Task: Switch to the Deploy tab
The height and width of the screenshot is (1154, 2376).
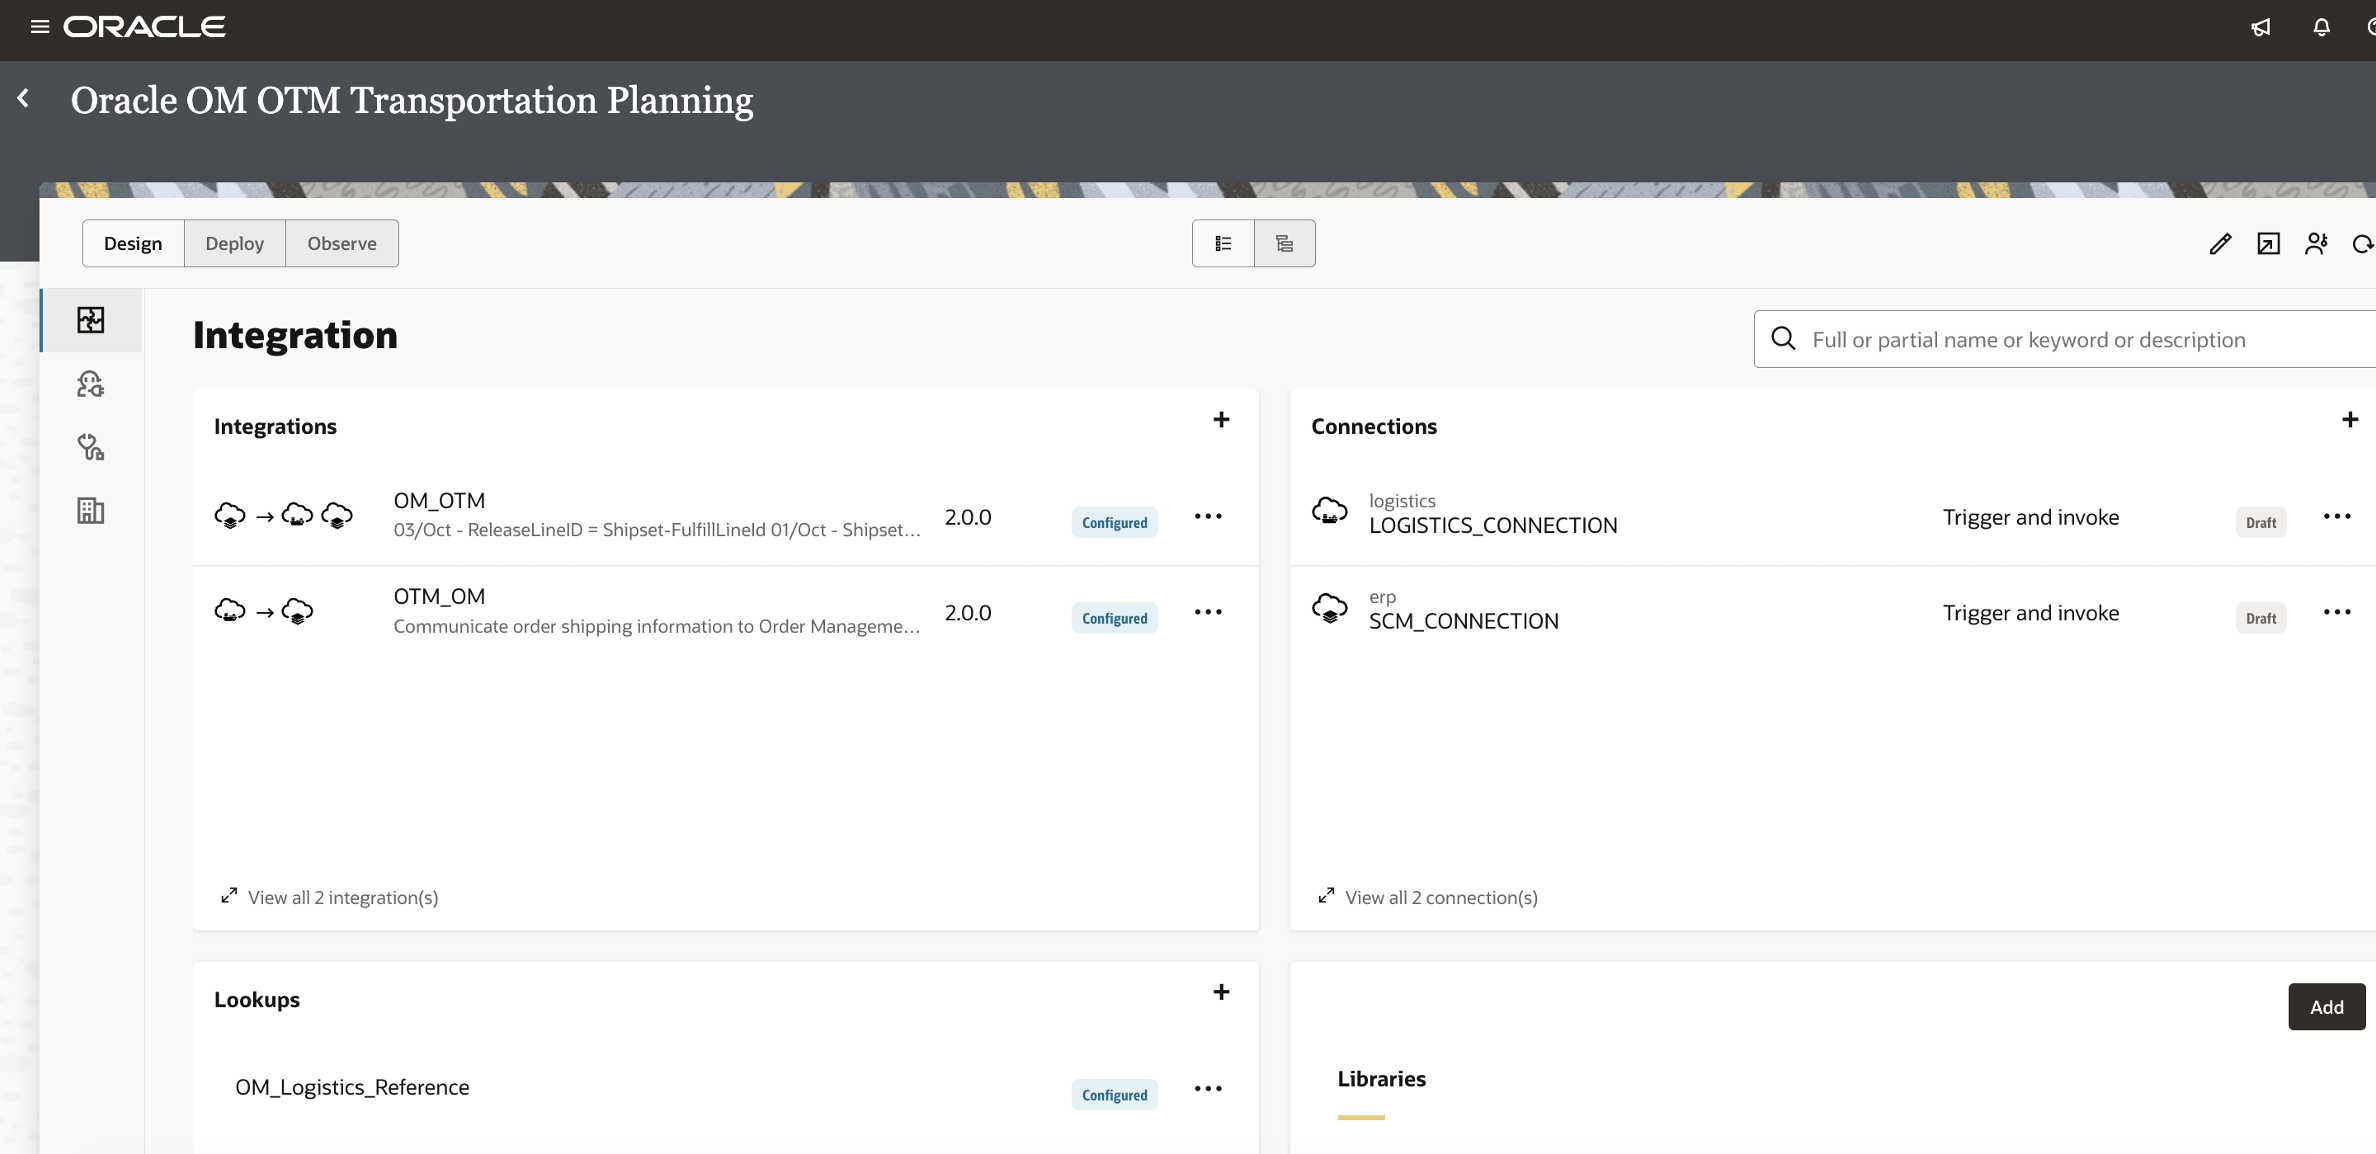Action: tap(234, 243)
